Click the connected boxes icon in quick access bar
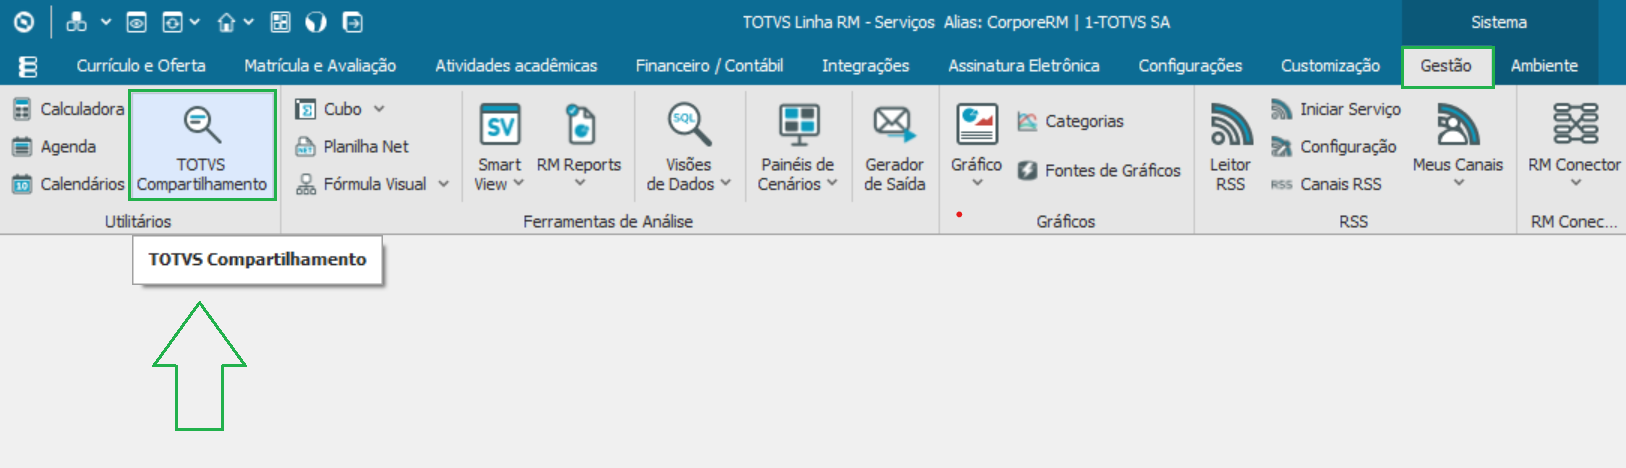Image resolution: width=1626 pixels, height=468 pixels. (77, 22)
